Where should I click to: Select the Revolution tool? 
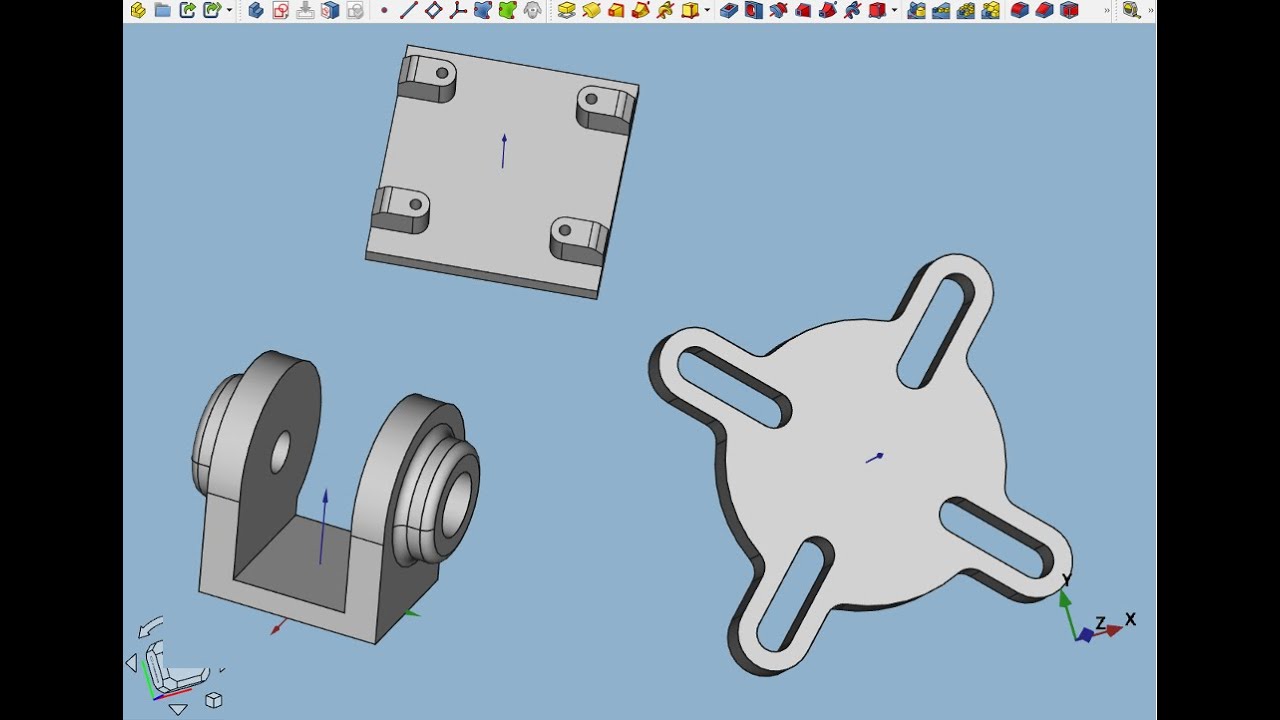[x=591, y=10]
